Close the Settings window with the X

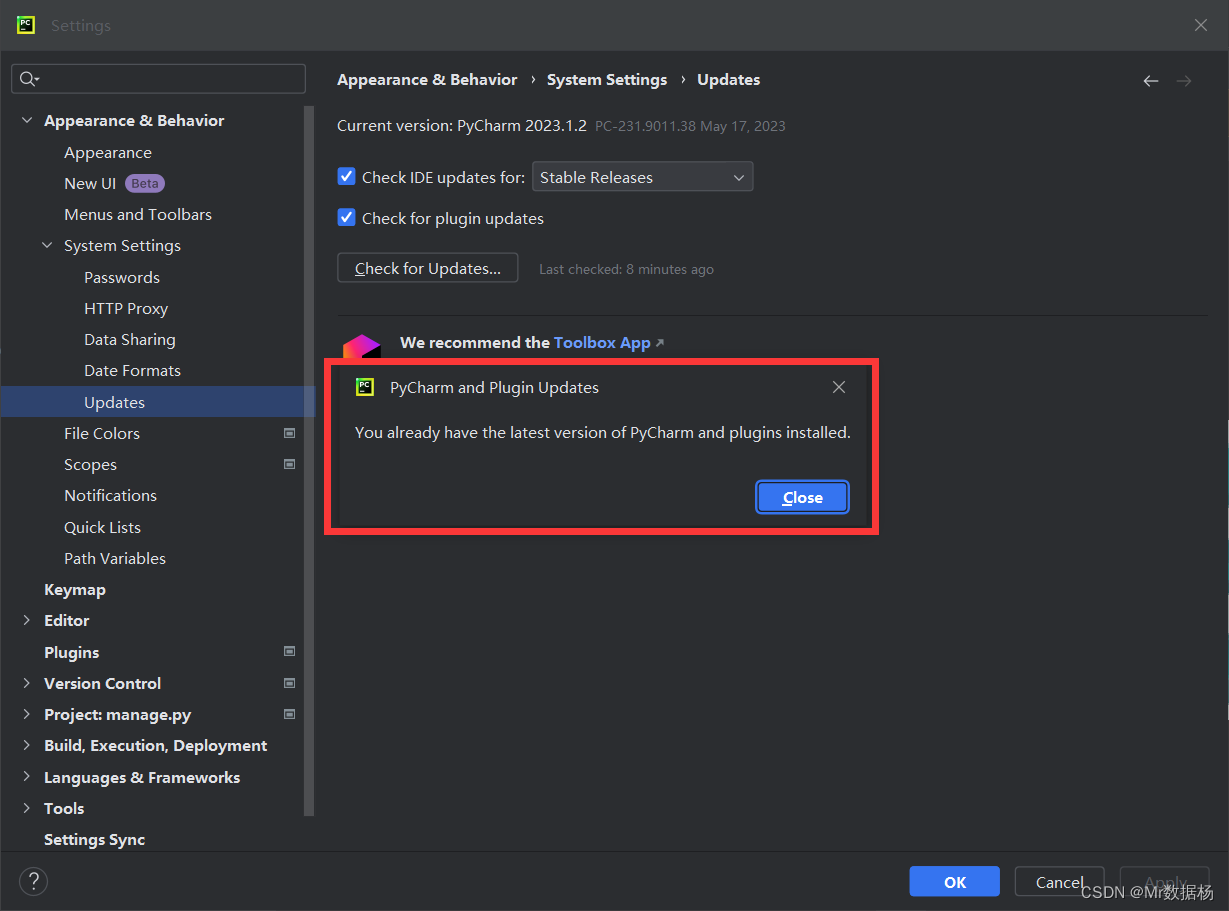(1201, 25)
